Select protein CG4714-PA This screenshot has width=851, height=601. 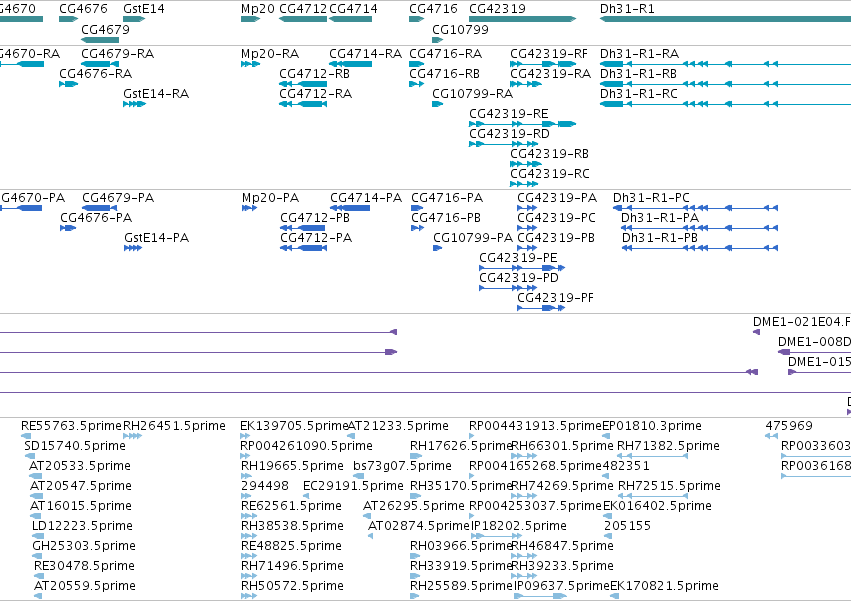350,208
